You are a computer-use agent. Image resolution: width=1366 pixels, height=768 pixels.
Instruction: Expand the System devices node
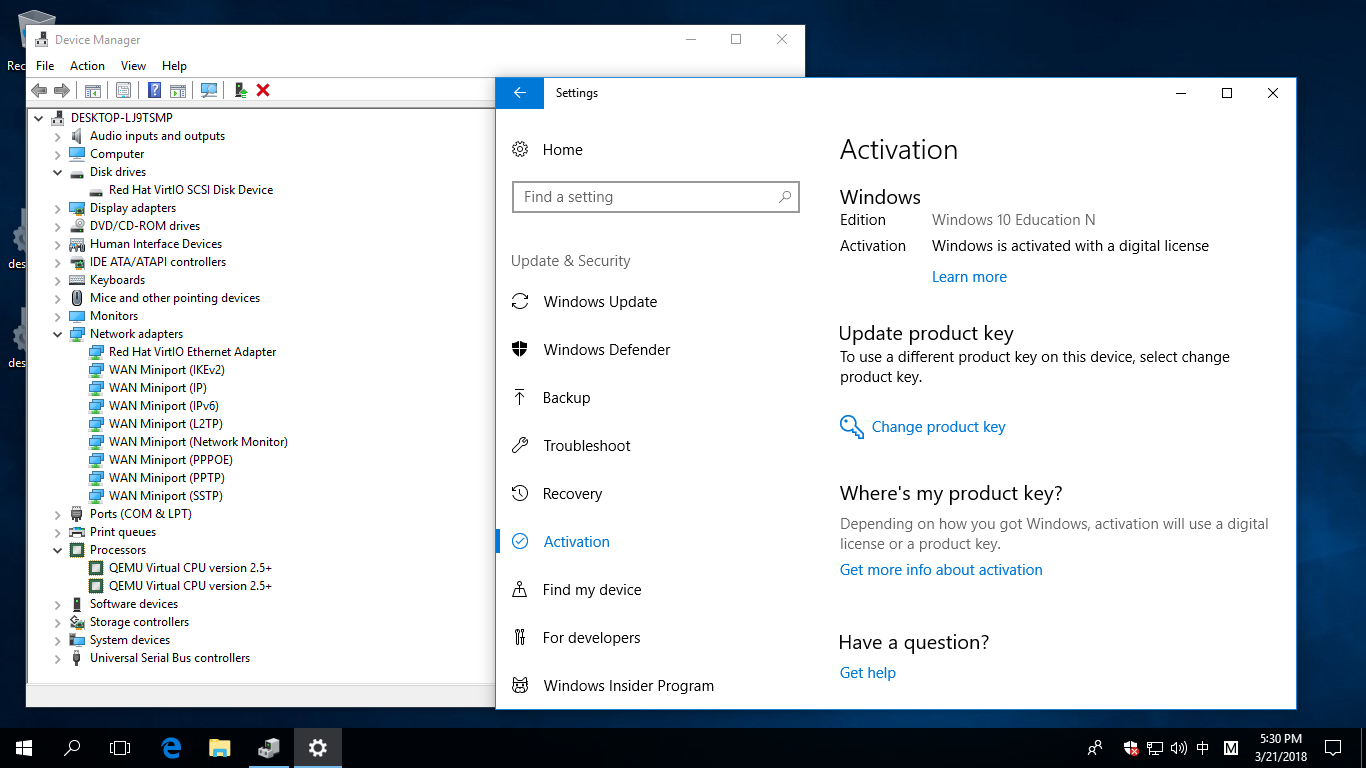(x=58, y=640)
